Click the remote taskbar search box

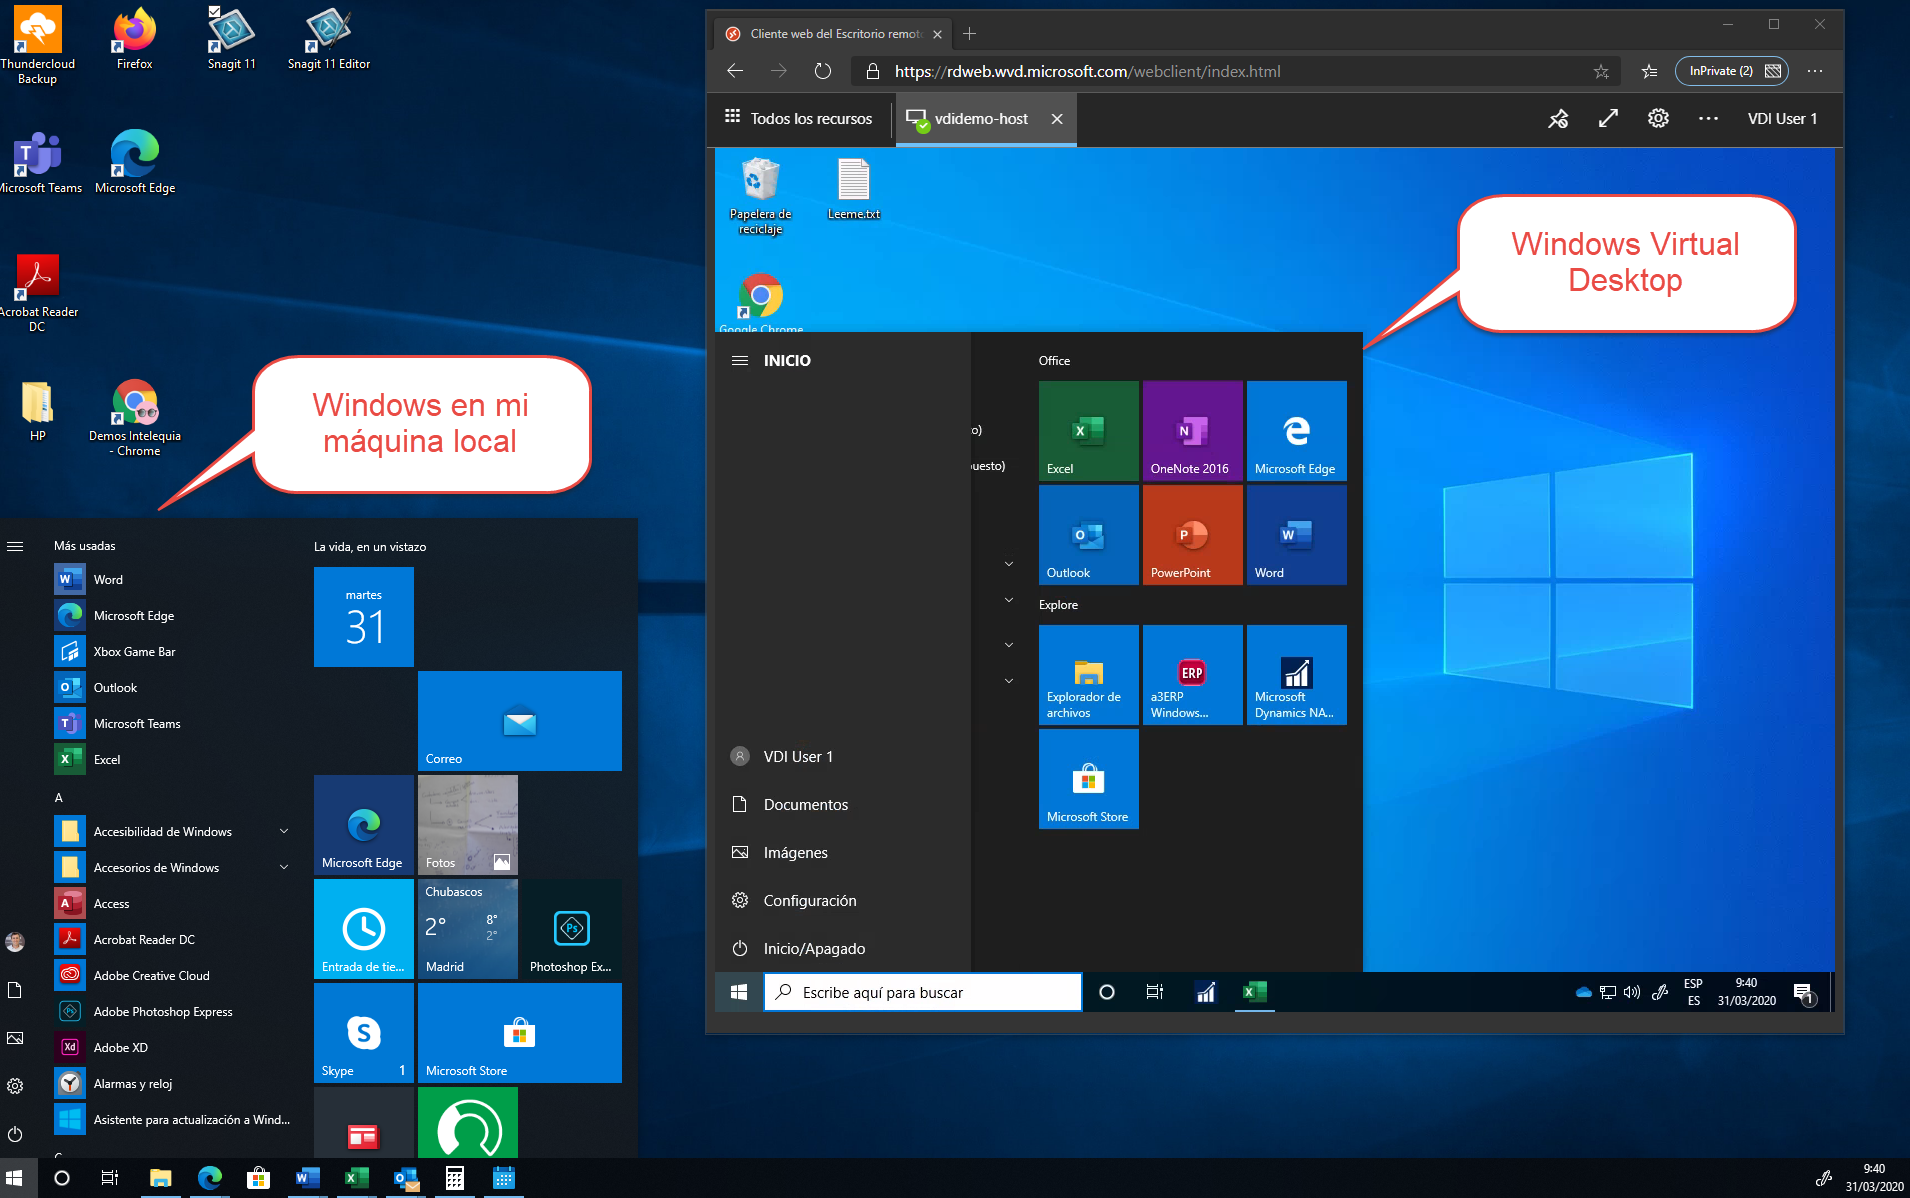point(922,992)
